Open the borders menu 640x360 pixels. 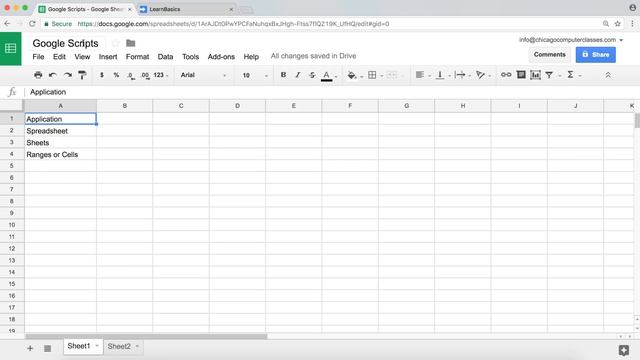pyautogui.click(x=372, y=75)
